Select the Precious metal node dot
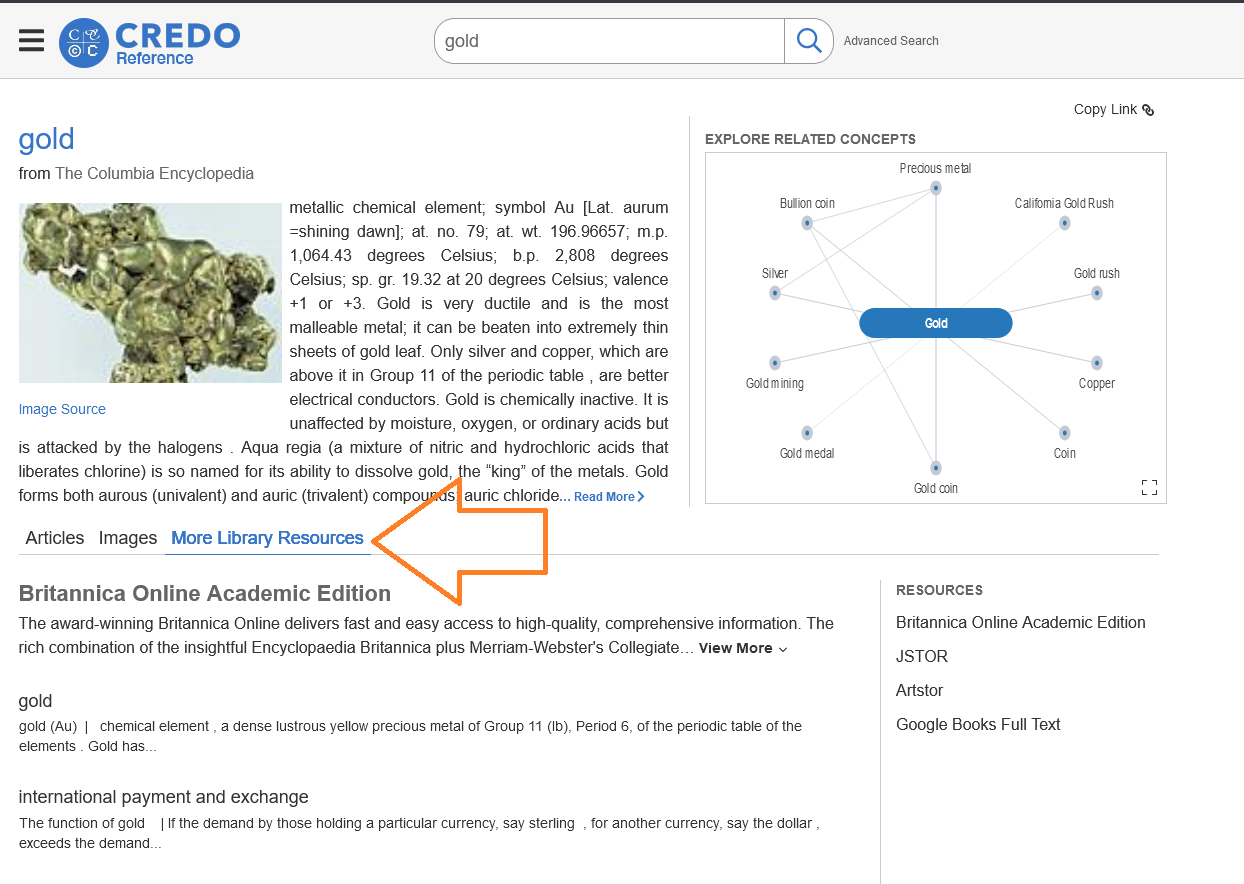 (x=936, y=188)
